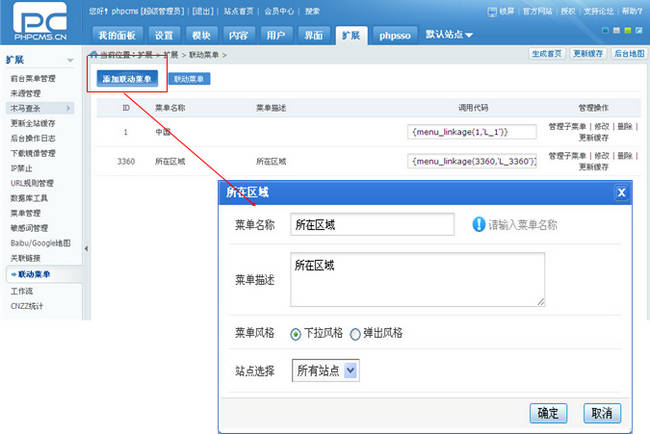
Task: Click the home icon before 当前位置
Action: click(95, 52)
